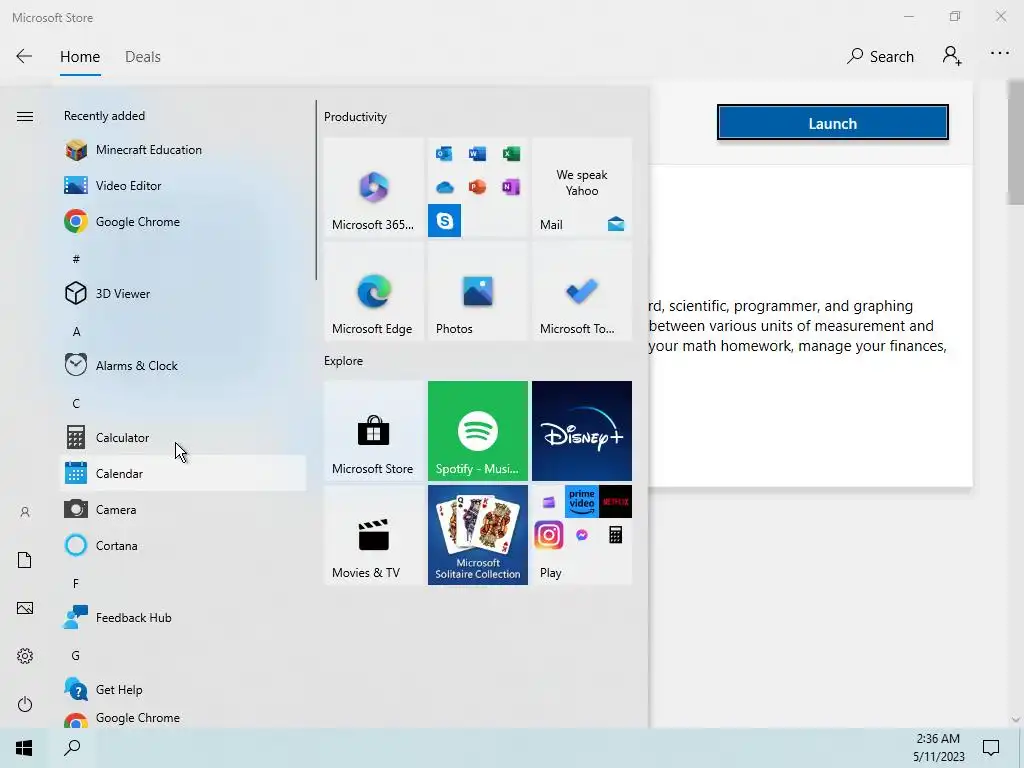Image resolution: width=1024 pixels, height=768 pixels.
Task: Open the notification center icon
Action: pyautogui.click(x=991, y=748)
